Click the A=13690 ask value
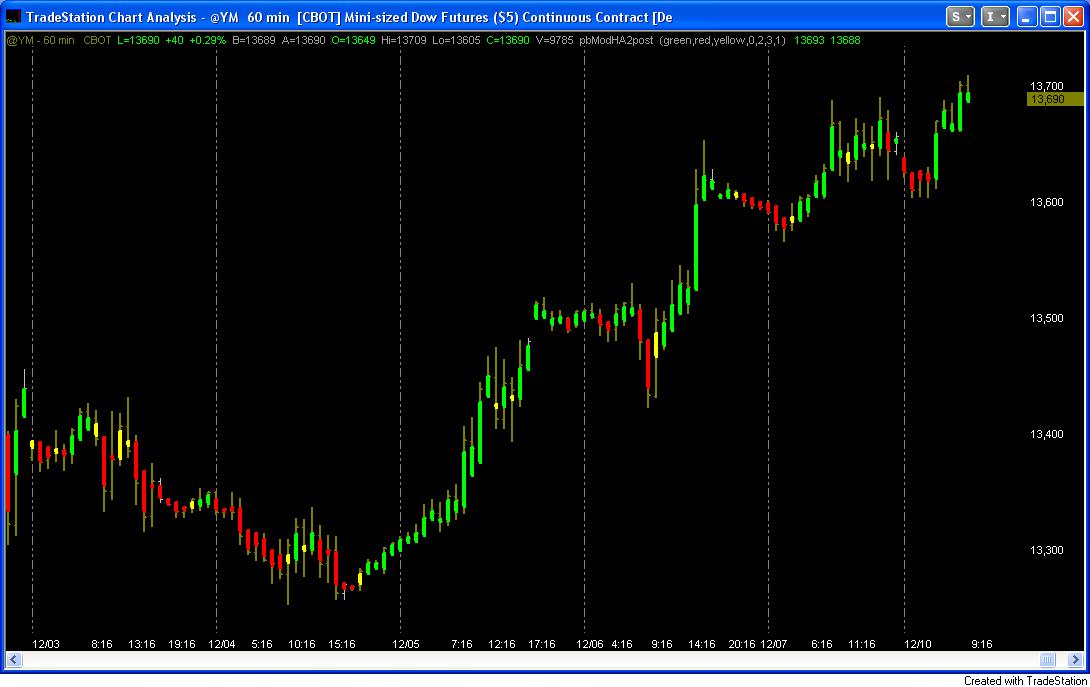The image size is (1090, 687). tap(304, 40)
